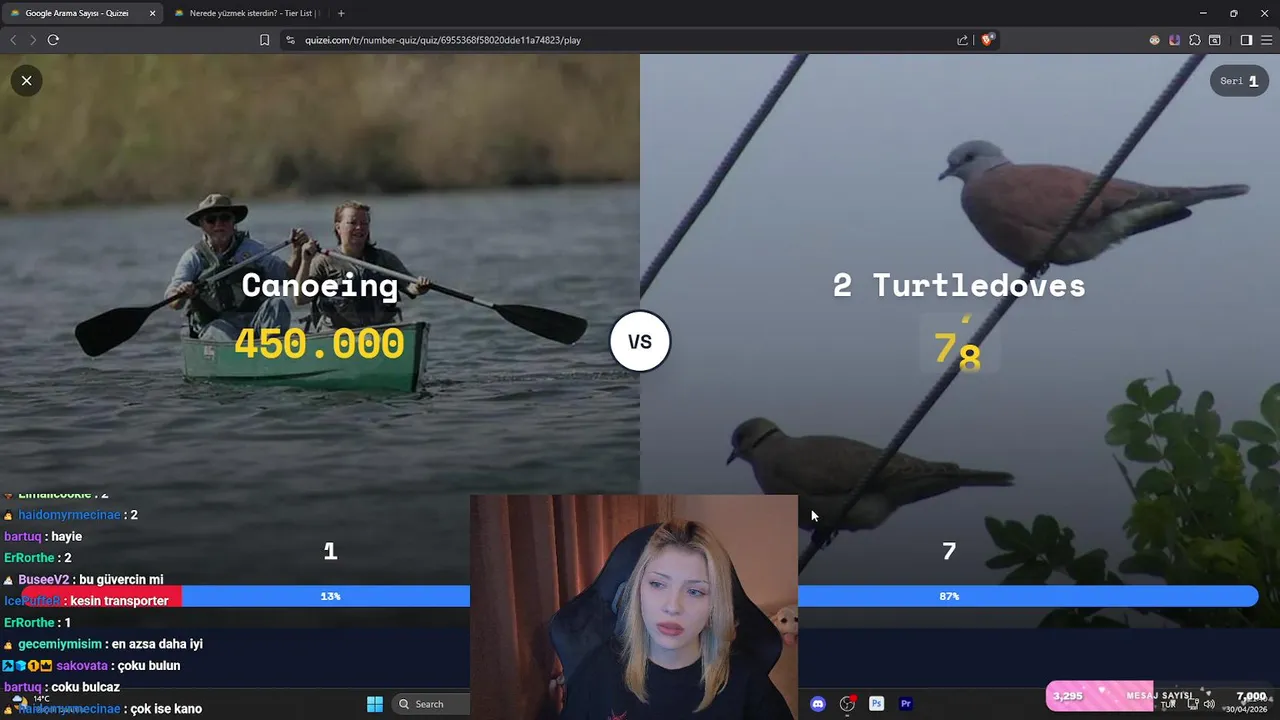Go back with the browser back arrow
The width and height of the screenshot is (1280, 720).
13,40
